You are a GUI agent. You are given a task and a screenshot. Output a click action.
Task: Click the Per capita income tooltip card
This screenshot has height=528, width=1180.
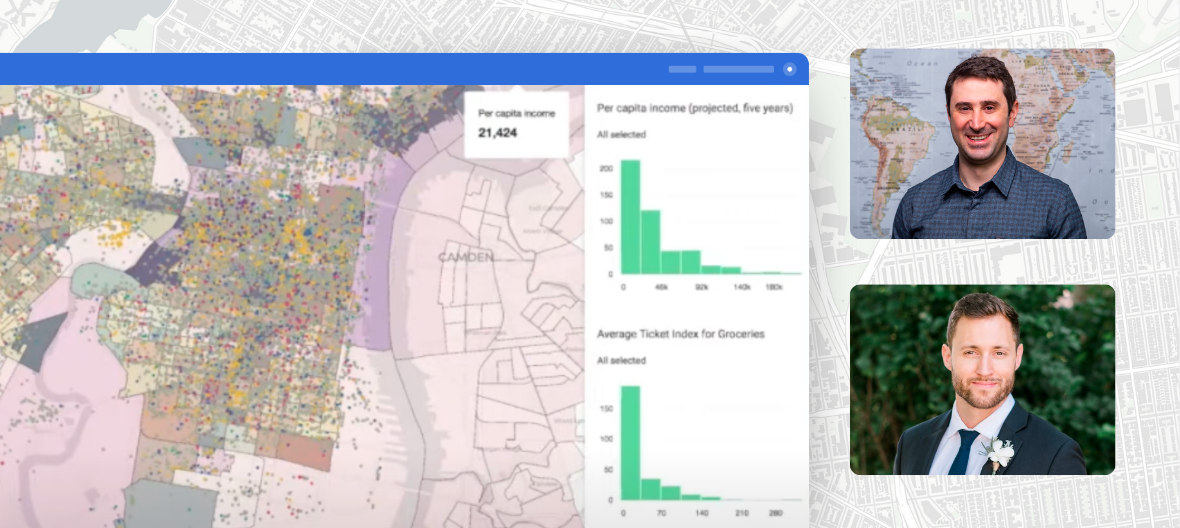pos(516,124)
